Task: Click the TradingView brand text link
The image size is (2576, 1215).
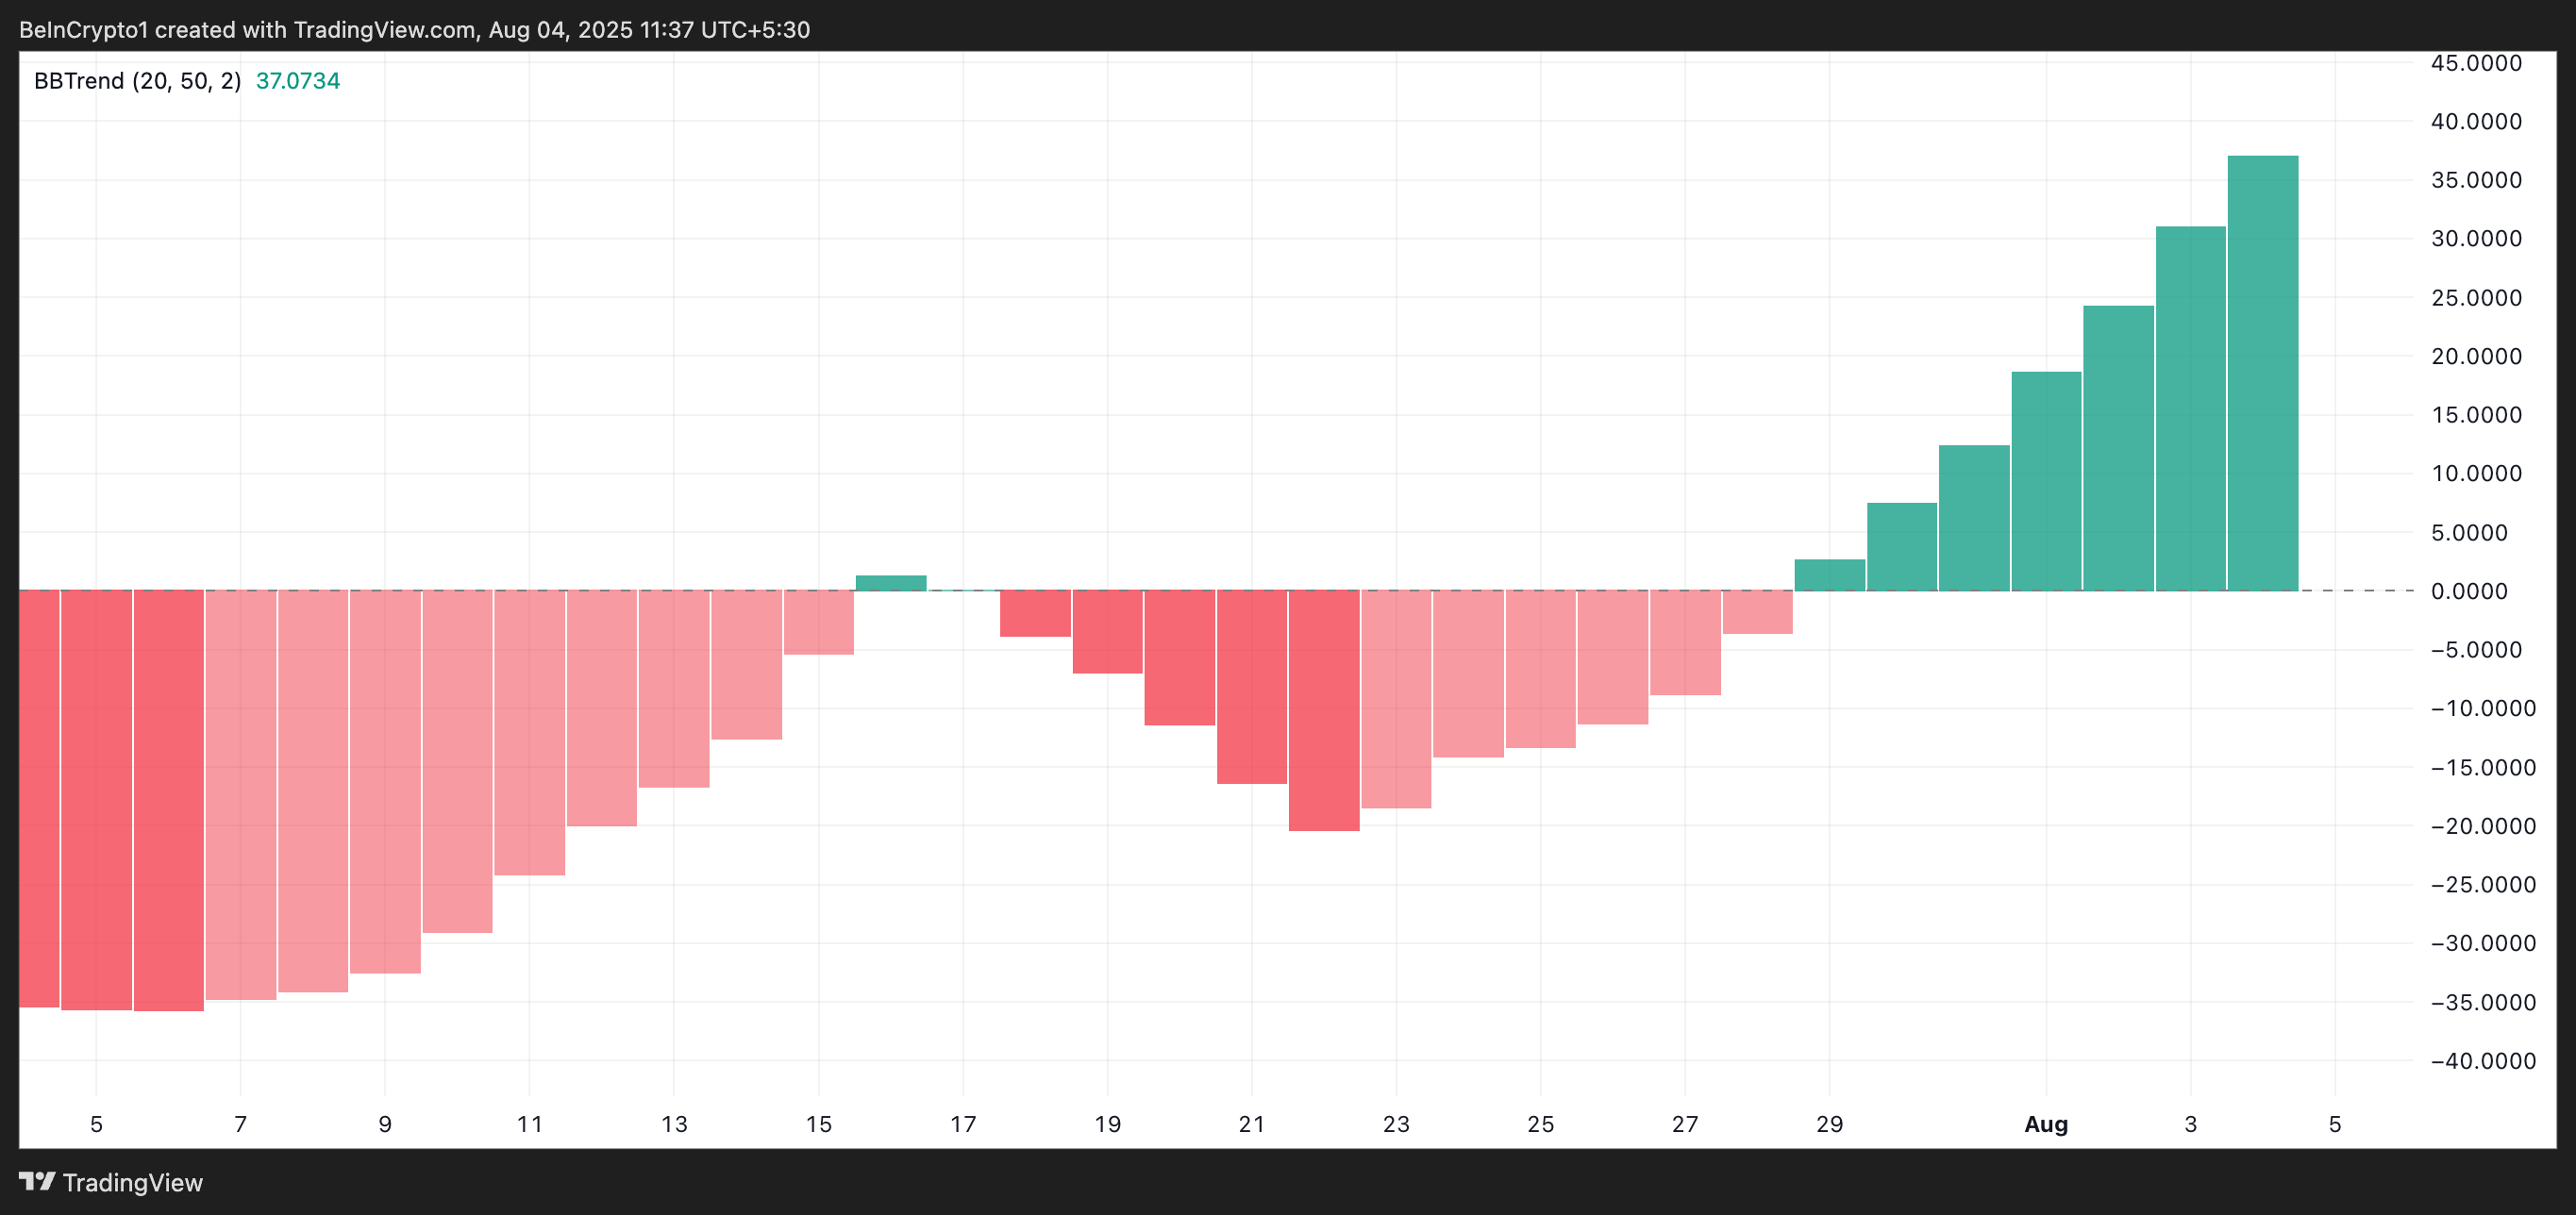Action: tap(132, 1183)
